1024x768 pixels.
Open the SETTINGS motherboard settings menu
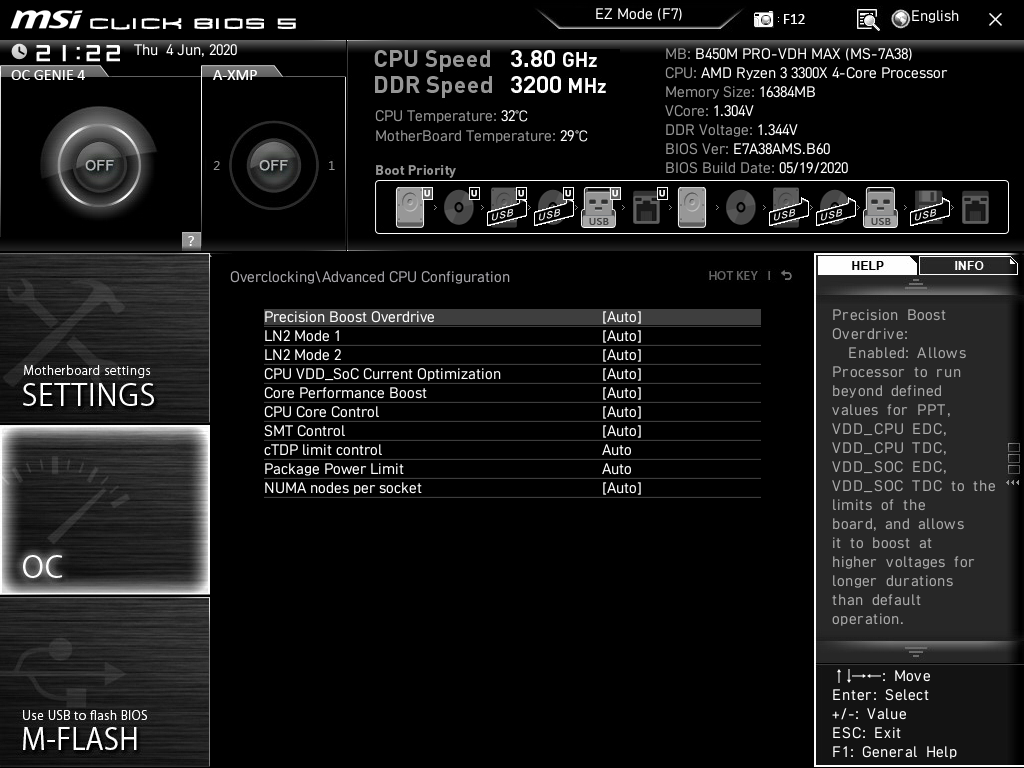point(104,338)
